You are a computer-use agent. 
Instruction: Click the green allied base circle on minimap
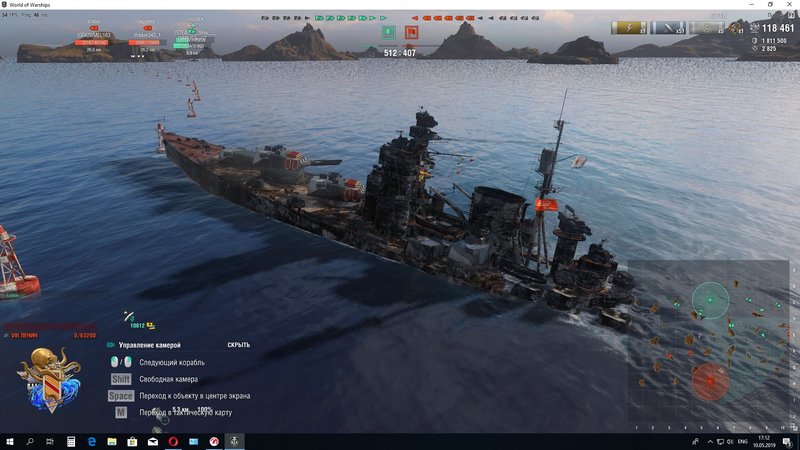pos(710,301)
